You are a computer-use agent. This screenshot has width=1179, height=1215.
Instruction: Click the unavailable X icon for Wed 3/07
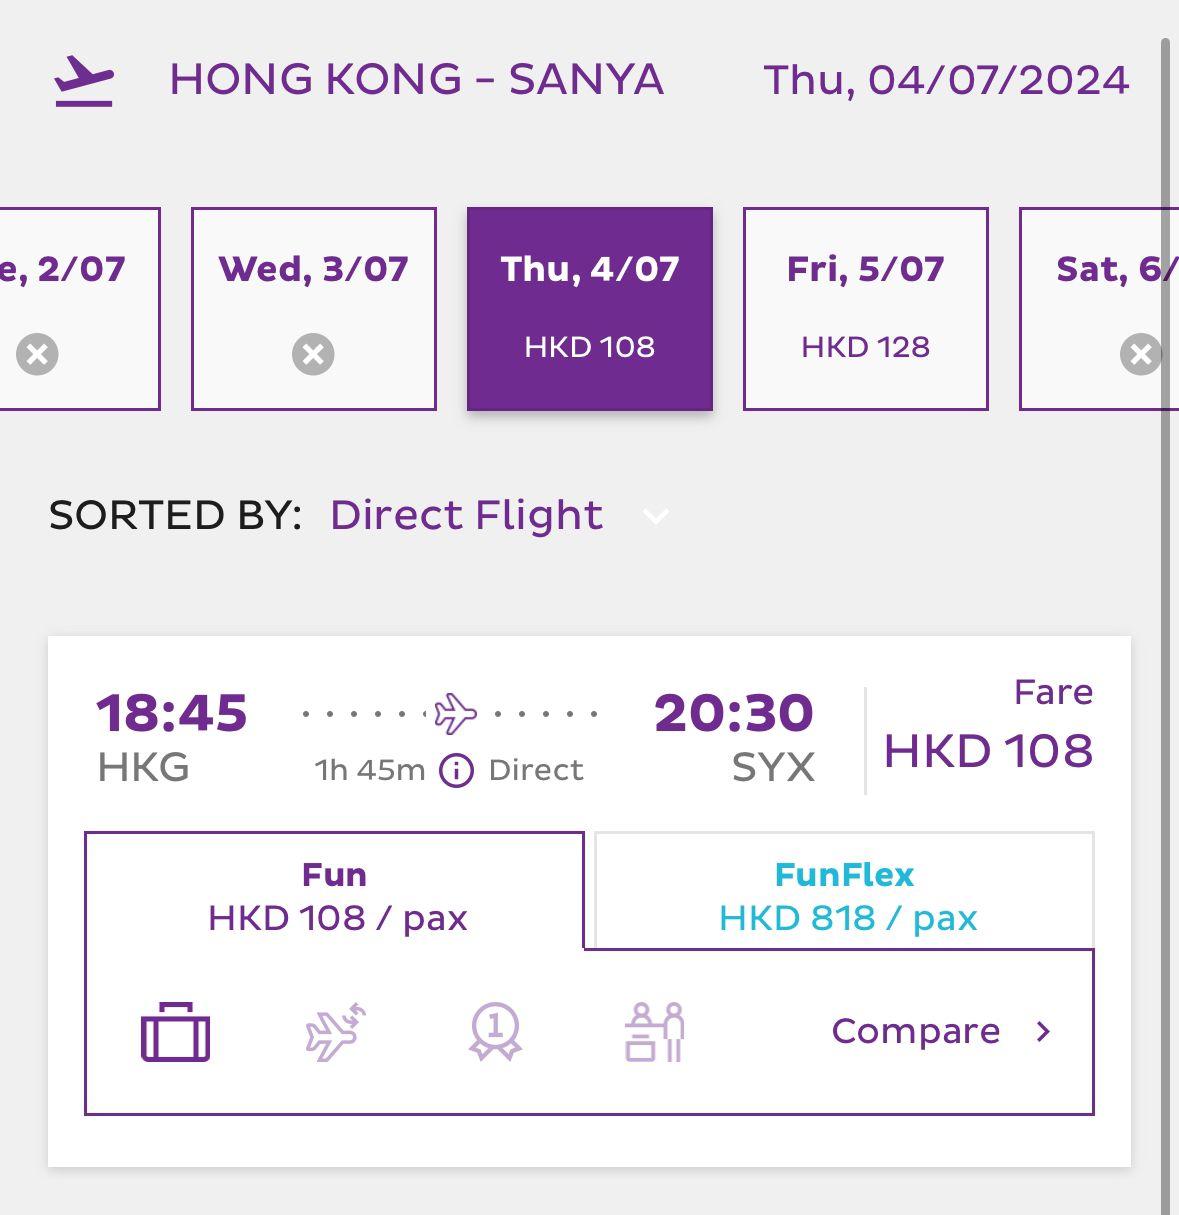313,354
